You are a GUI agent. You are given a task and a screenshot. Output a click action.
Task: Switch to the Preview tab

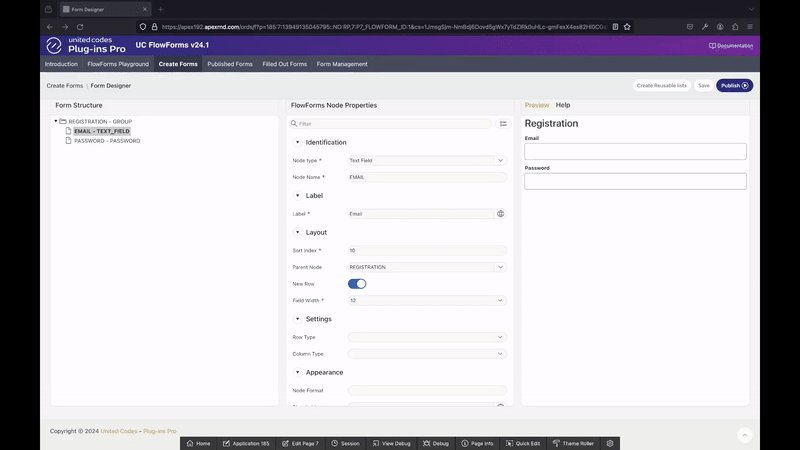point(537,105)
